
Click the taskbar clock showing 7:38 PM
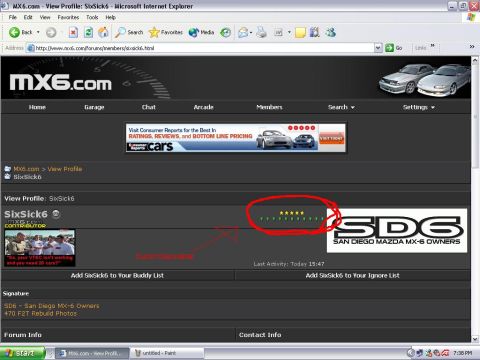point(462,353)
